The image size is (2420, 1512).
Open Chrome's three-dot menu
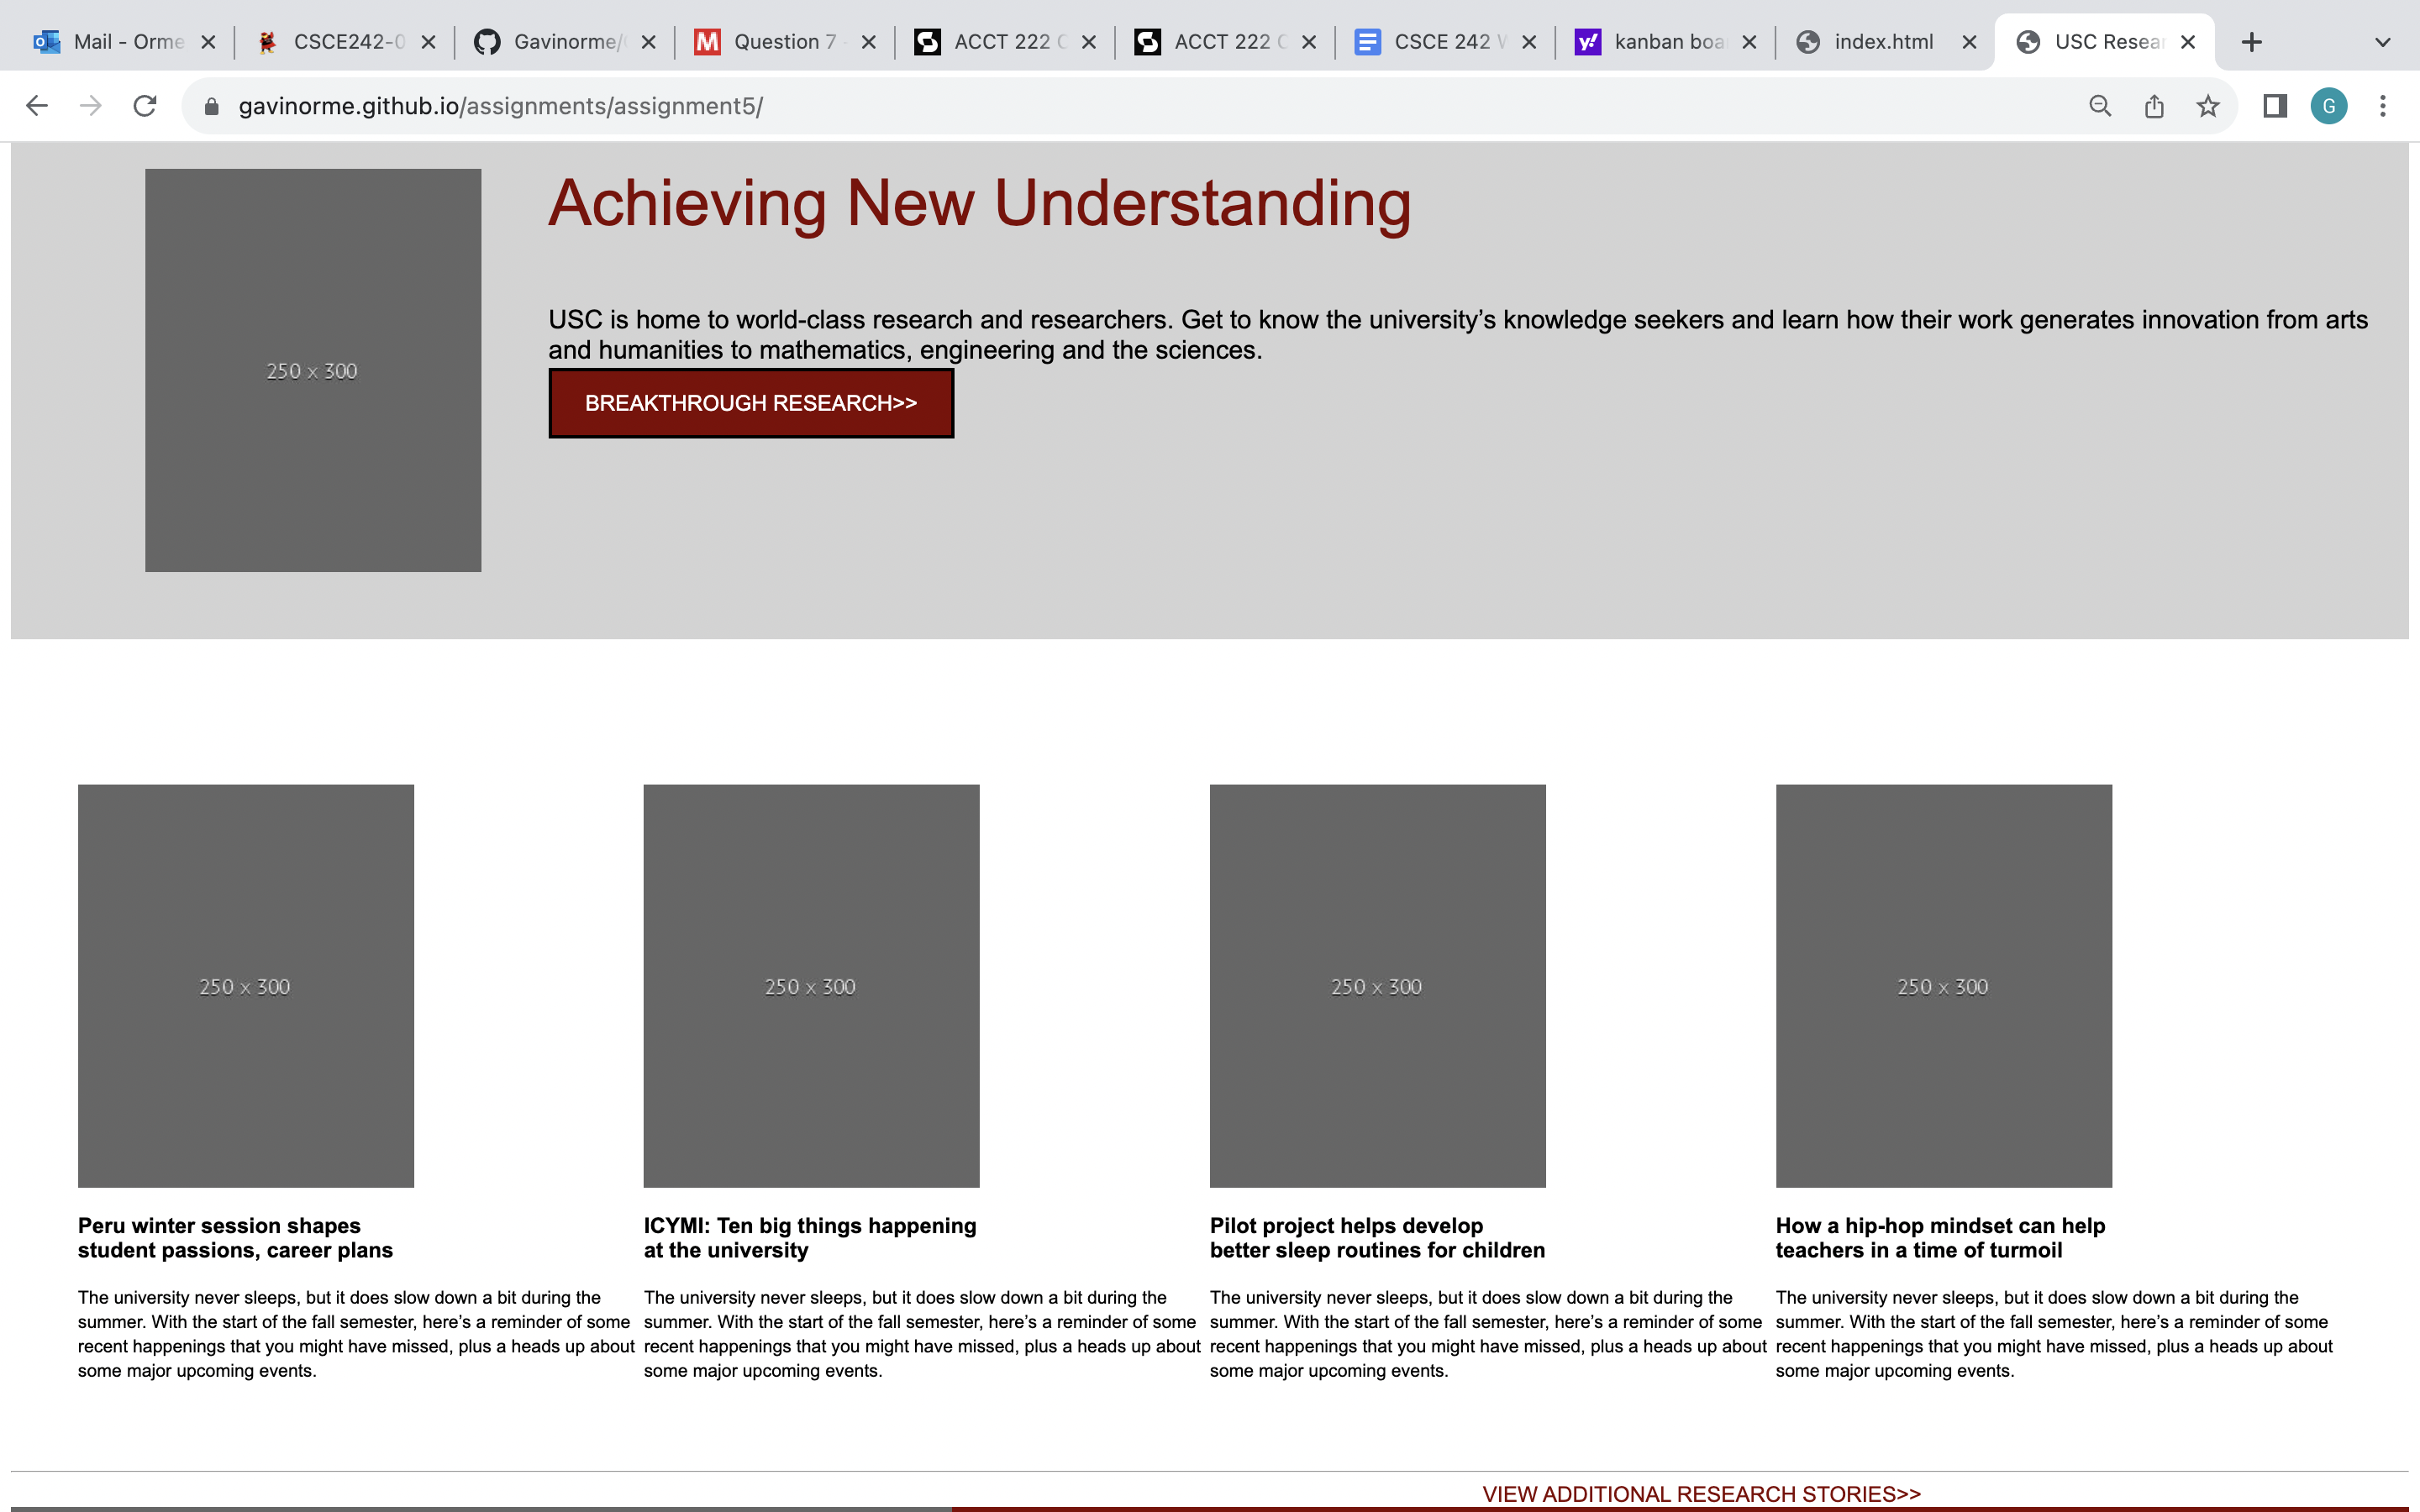pyautogui.click(x=2383, y=106)
